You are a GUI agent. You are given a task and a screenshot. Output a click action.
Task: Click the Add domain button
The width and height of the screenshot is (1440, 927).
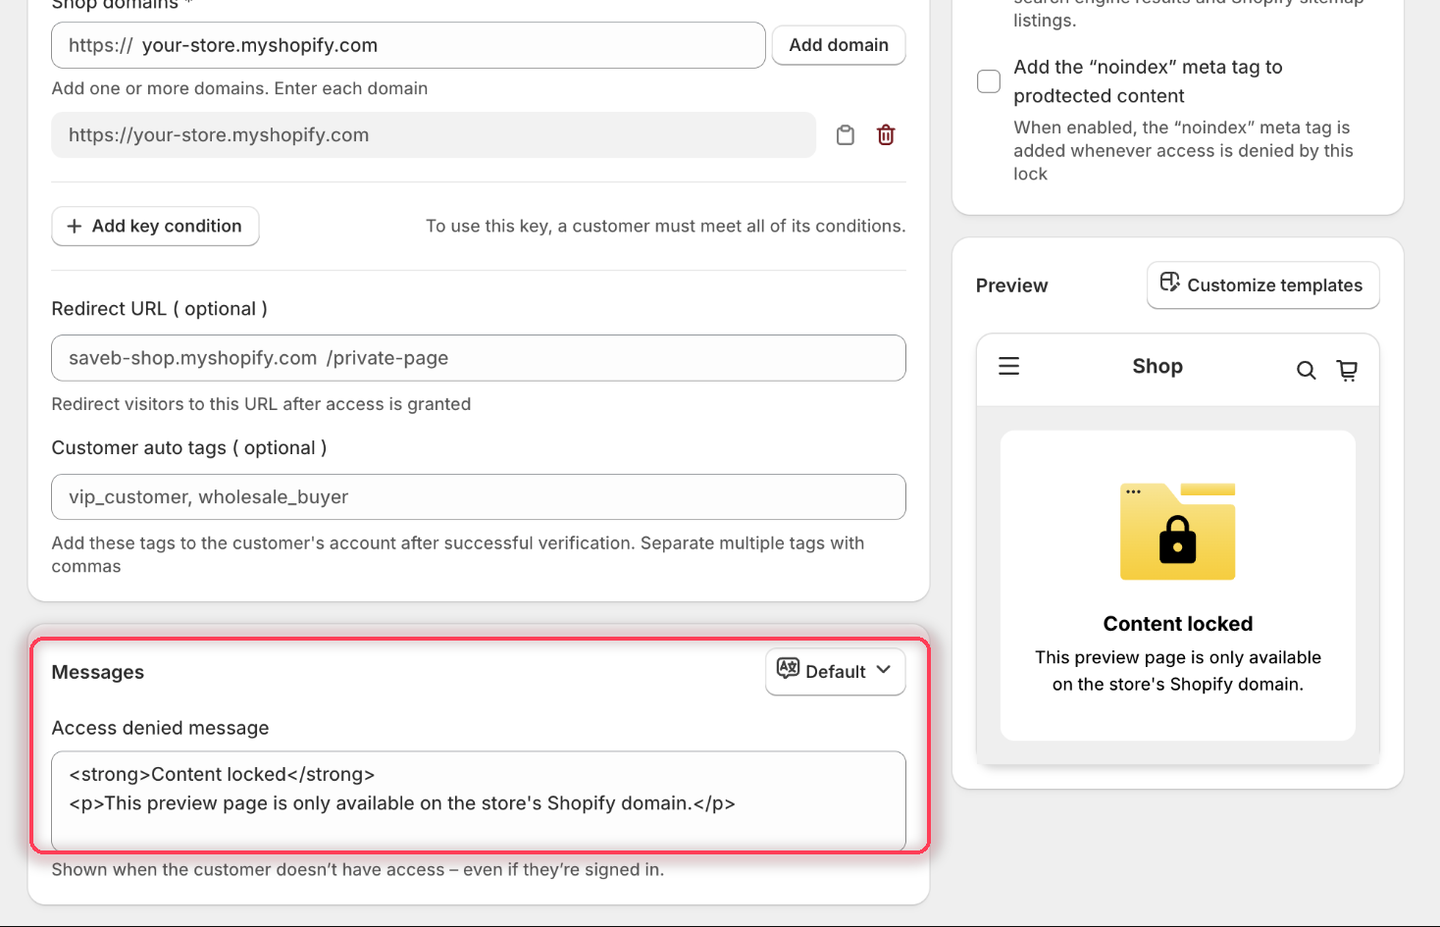[x=838, y=45]
